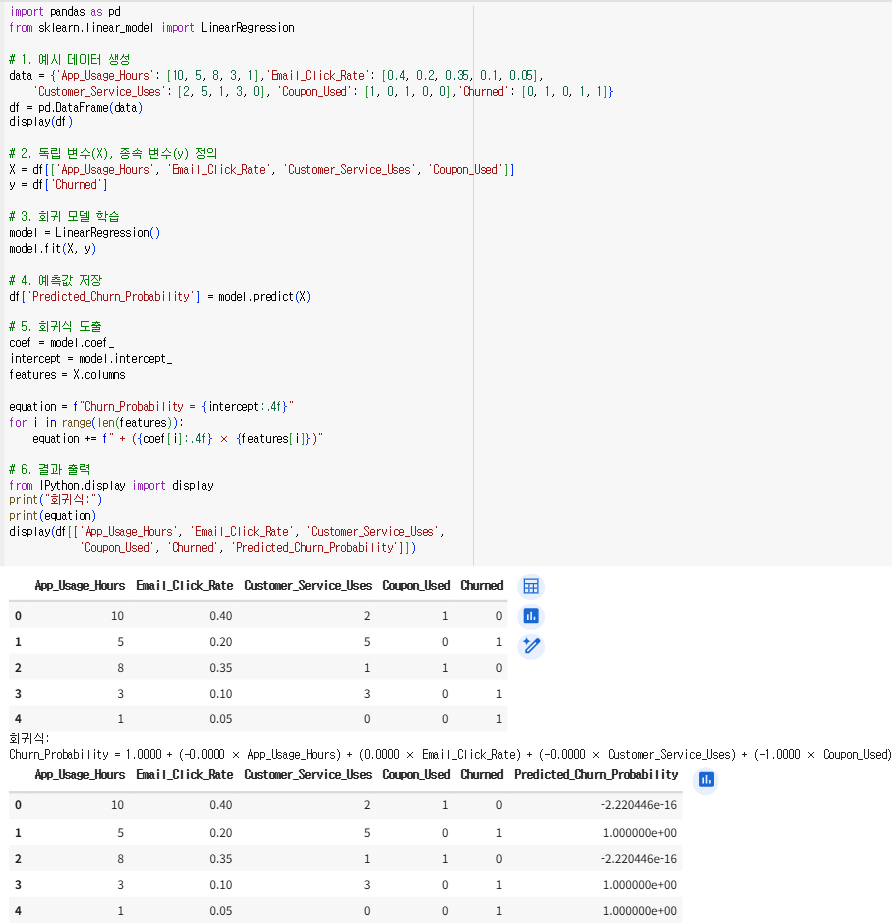Open suggested charts icon beside first table

pos(530,616)
